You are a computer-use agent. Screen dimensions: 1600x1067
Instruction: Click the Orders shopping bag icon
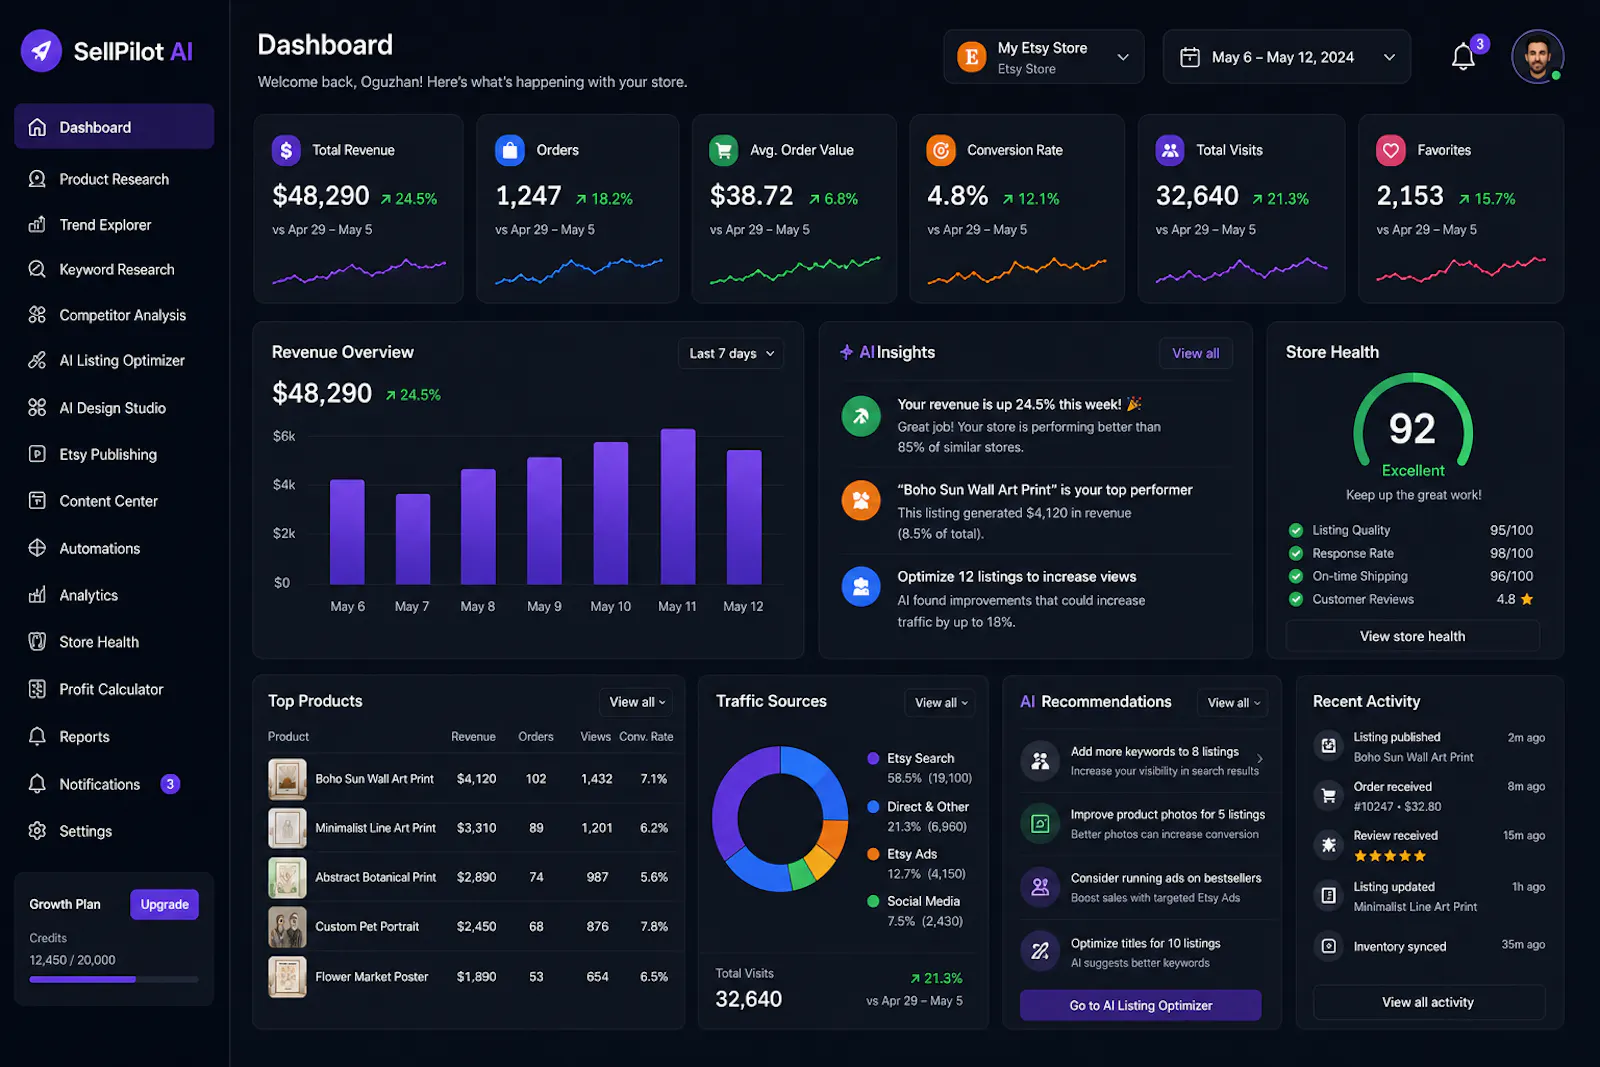pyautogui.click(x=510, y=150)
